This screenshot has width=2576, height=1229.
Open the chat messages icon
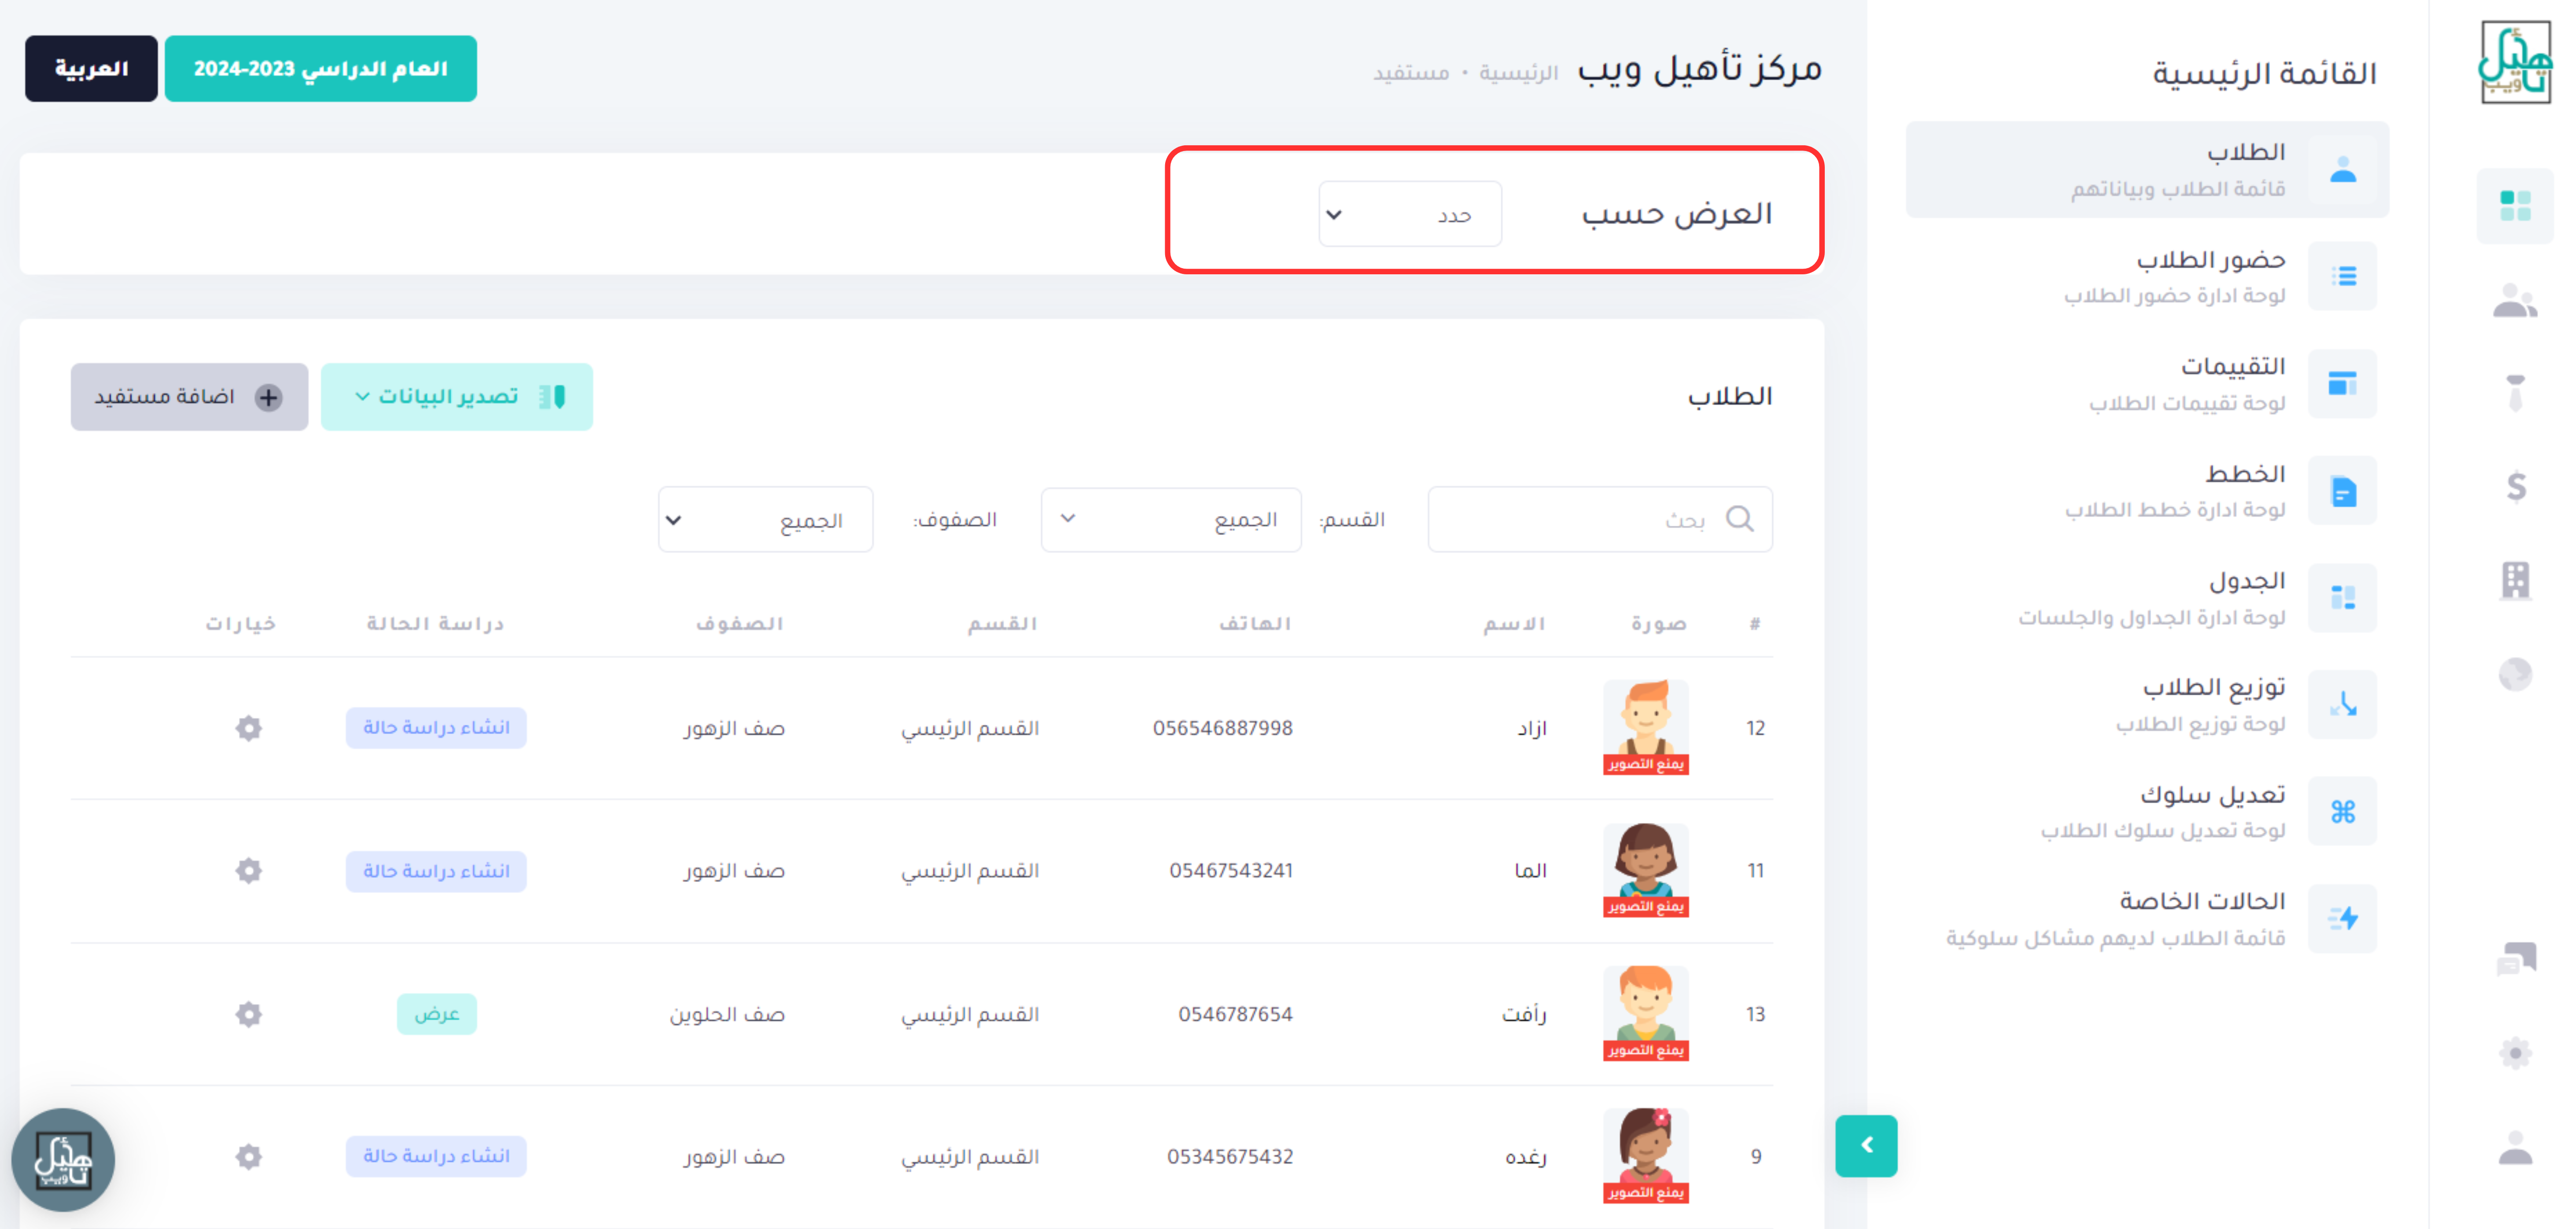pos(2516,959)
